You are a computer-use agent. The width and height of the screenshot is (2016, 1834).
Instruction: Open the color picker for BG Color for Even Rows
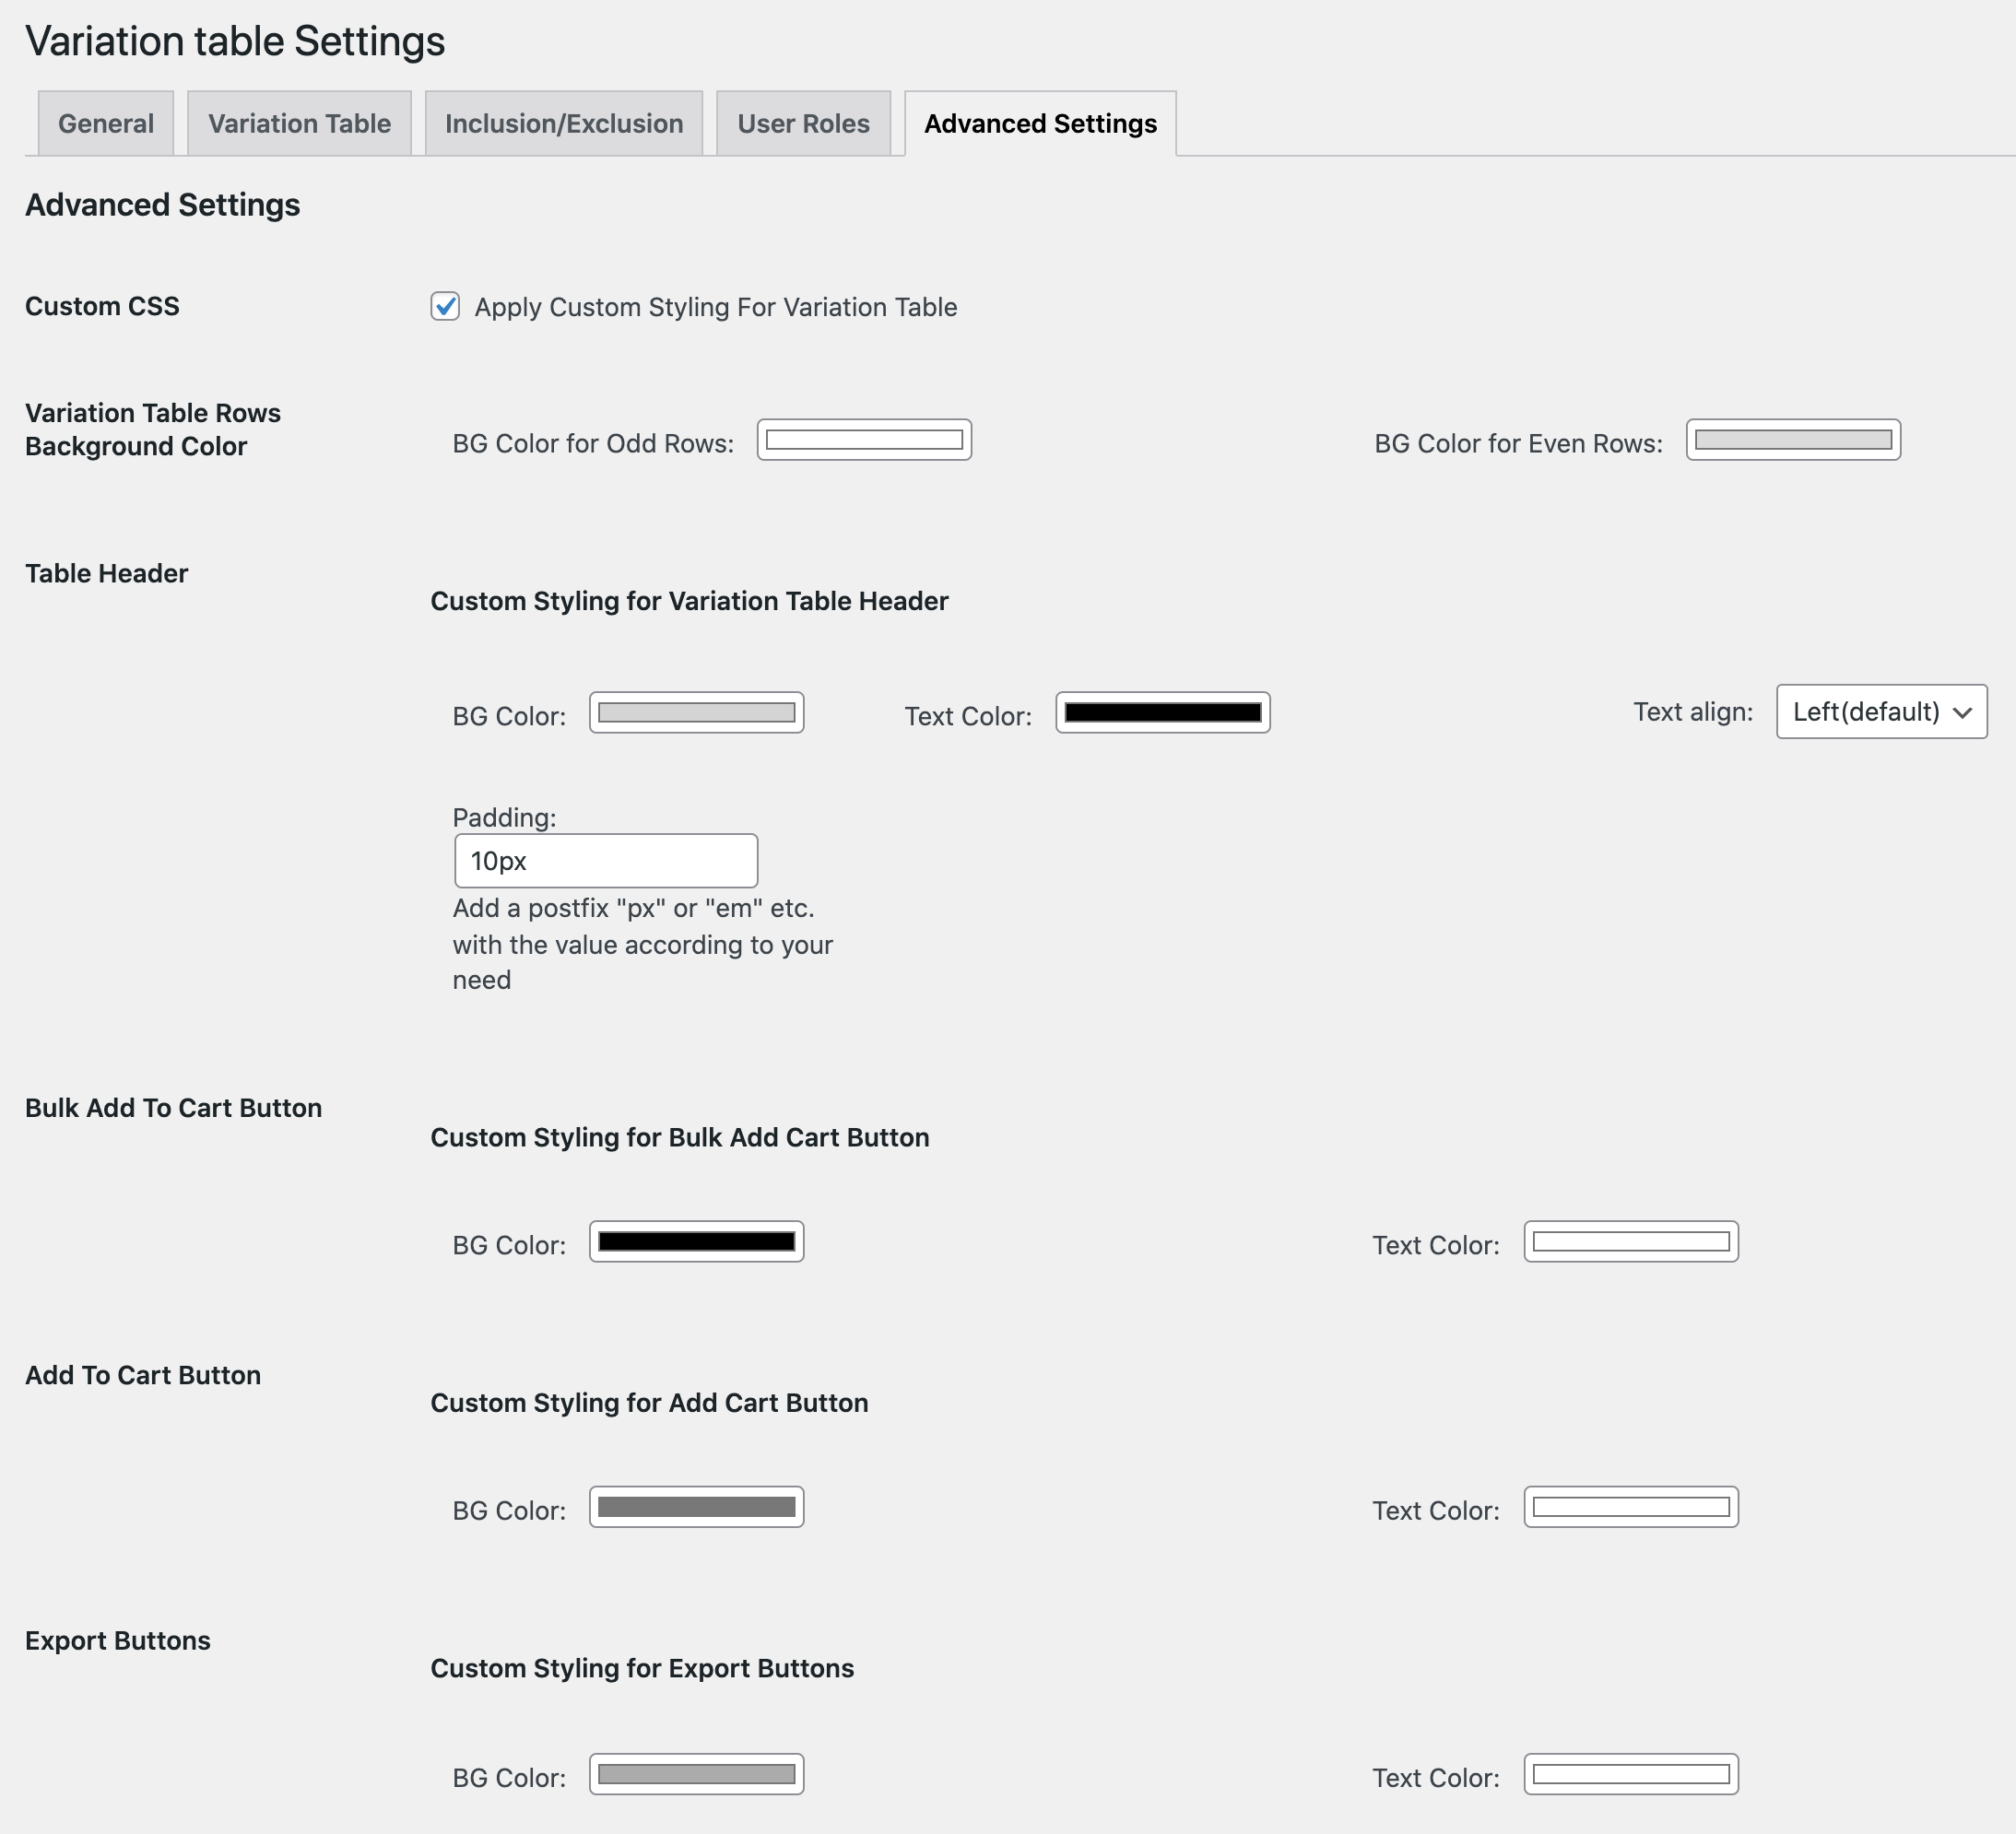pos(1792,440)
